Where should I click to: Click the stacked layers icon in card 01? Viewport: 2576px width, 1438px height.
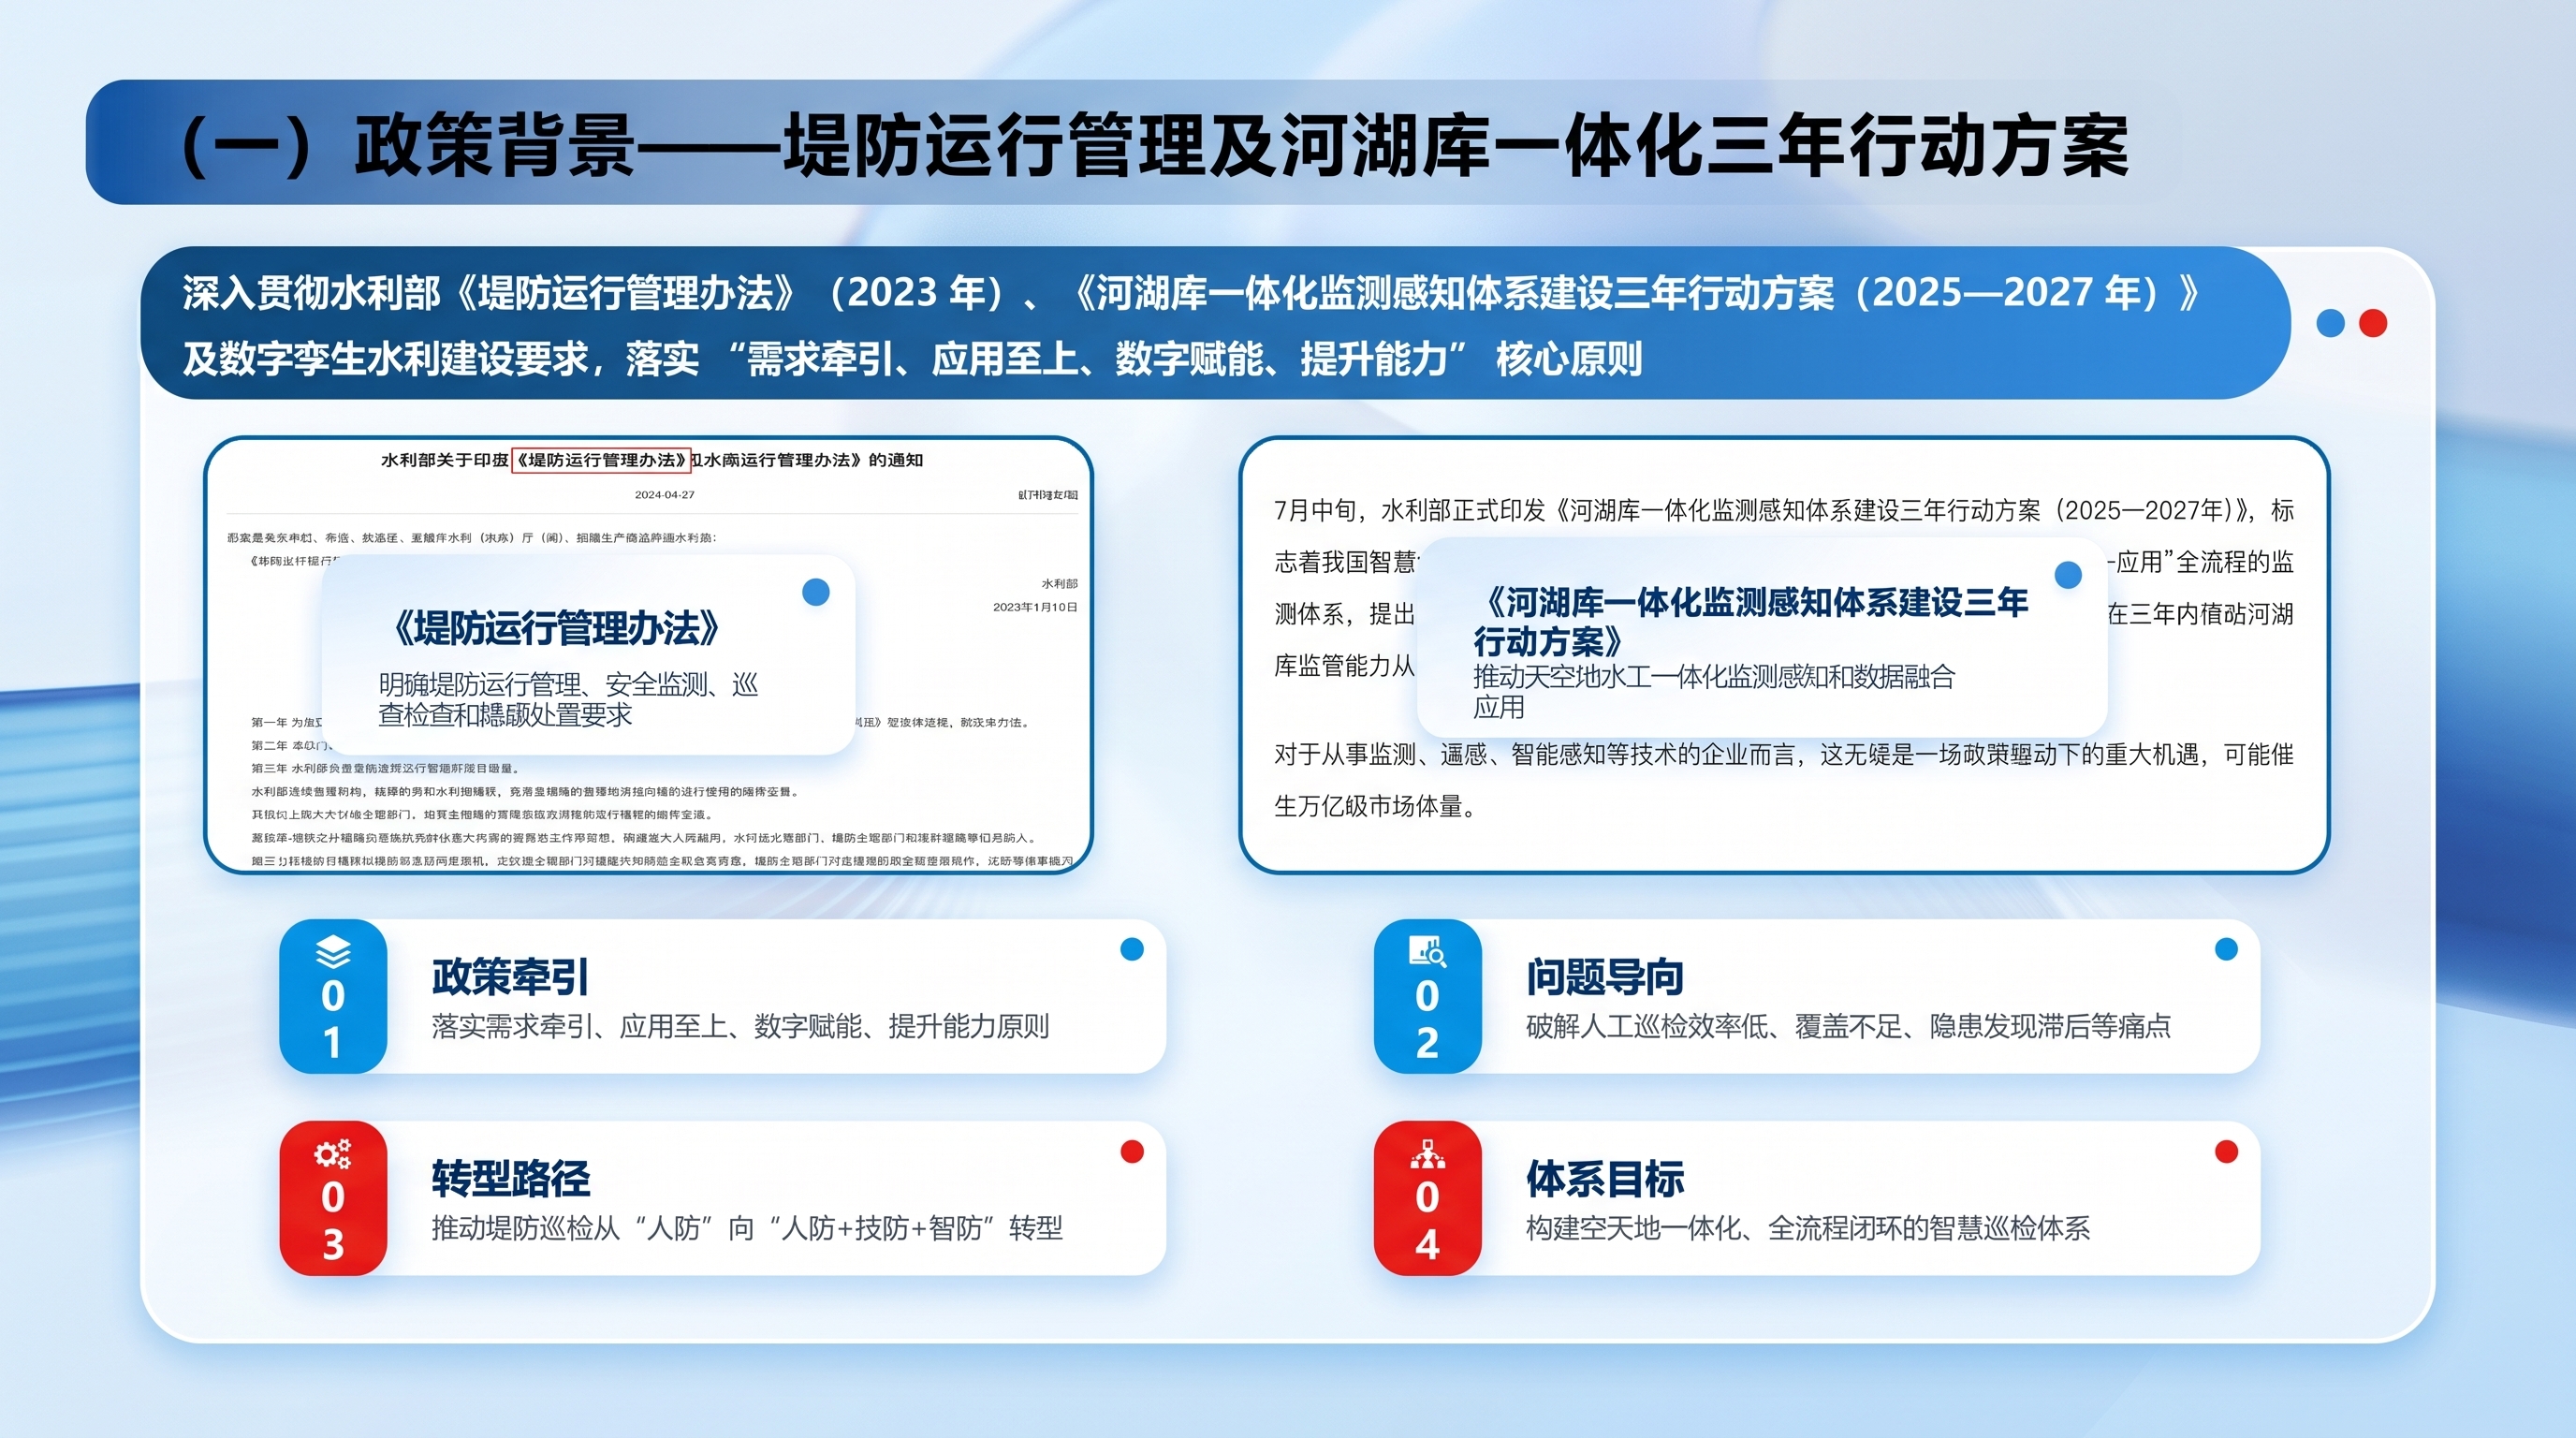pos(333,951)
